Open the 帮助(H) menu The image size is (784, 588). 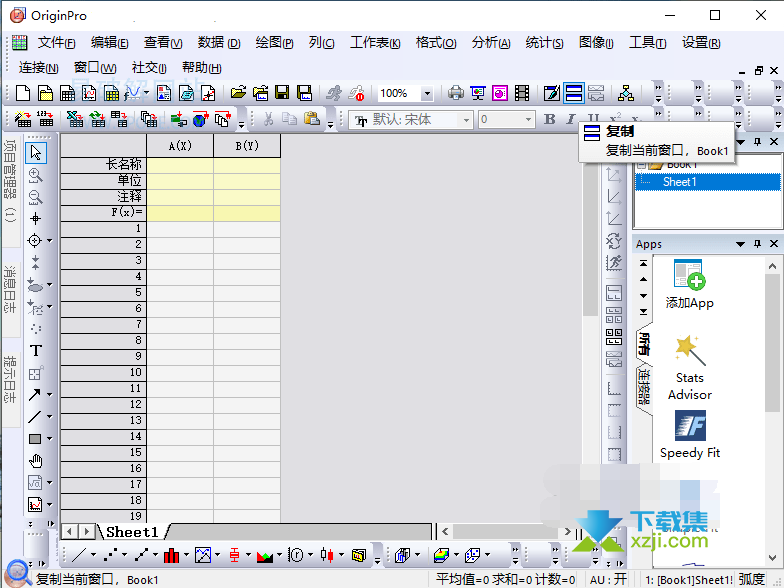click(202, 68)
